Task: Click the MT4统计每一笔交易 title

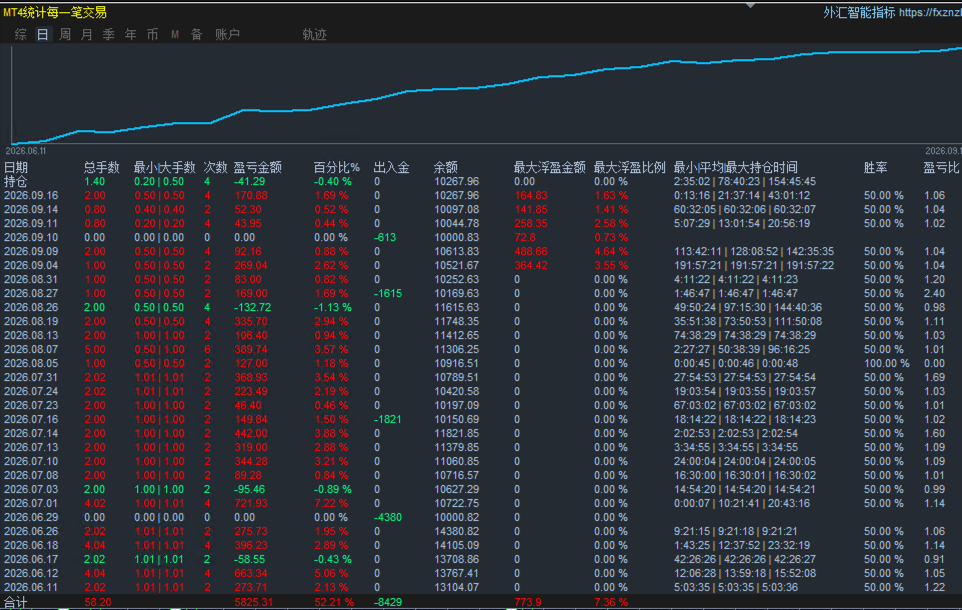Action: click(x=55, y=12)
